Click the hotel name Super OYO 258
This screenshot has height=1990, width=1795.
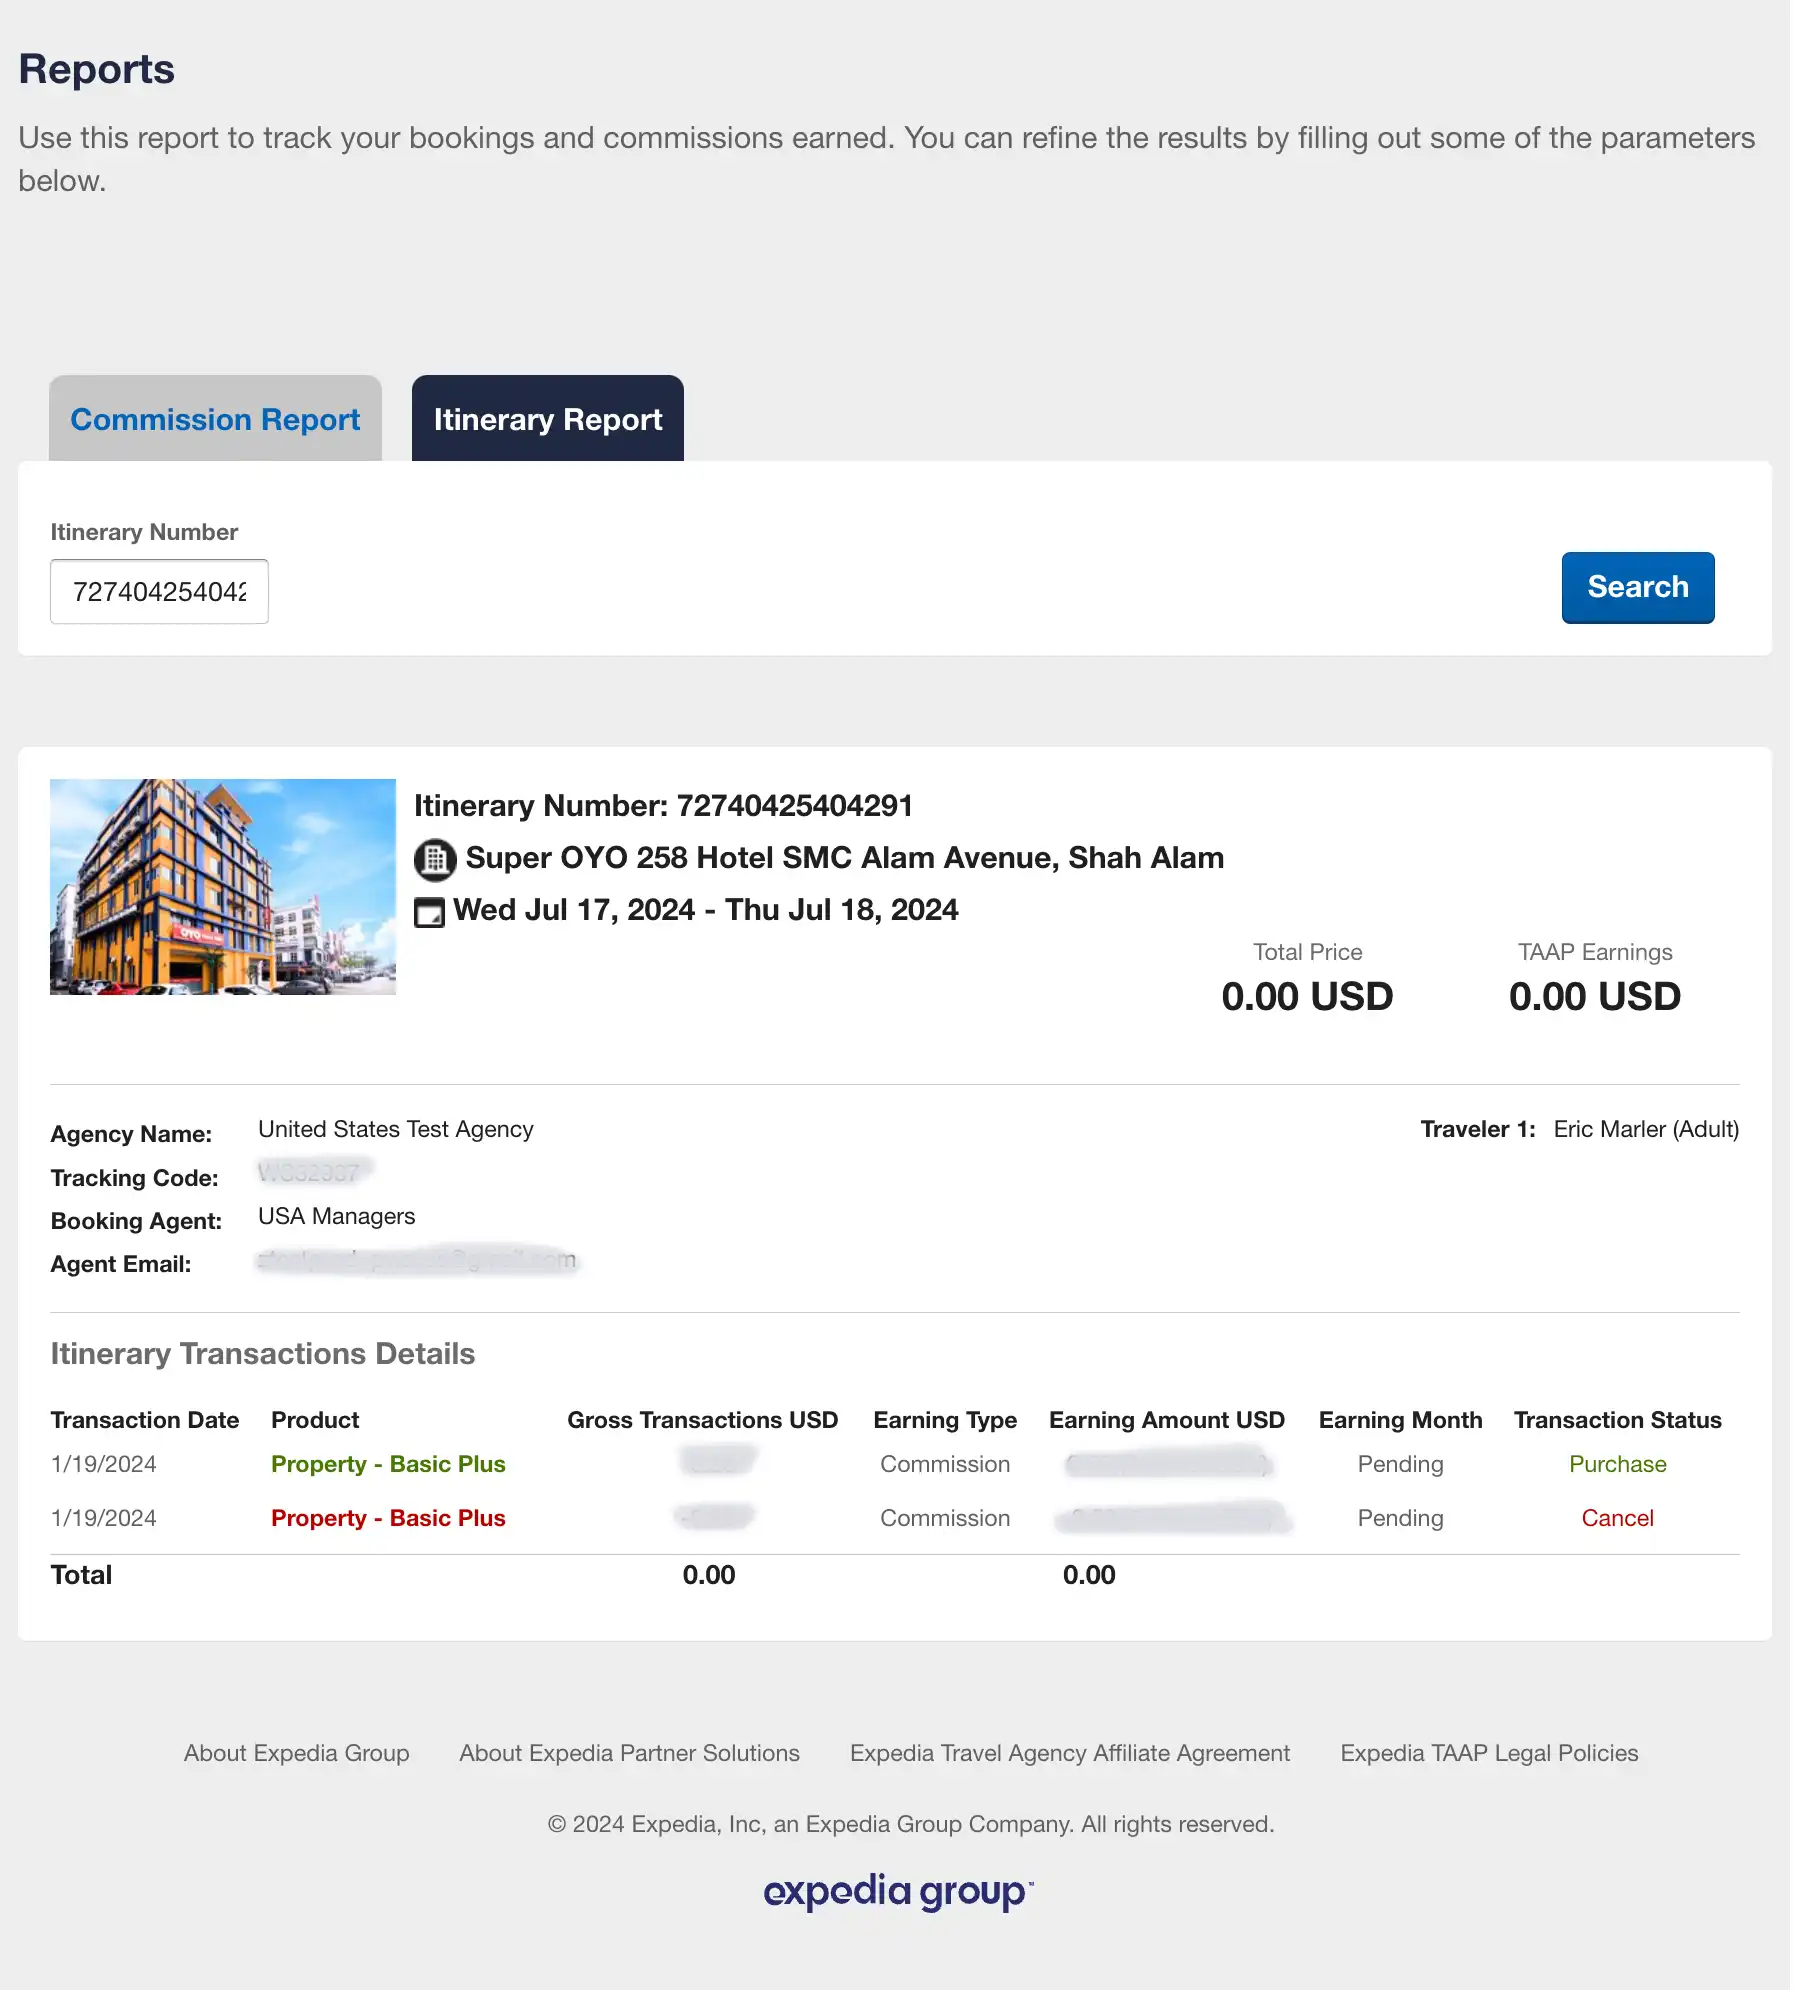[844, 858]
